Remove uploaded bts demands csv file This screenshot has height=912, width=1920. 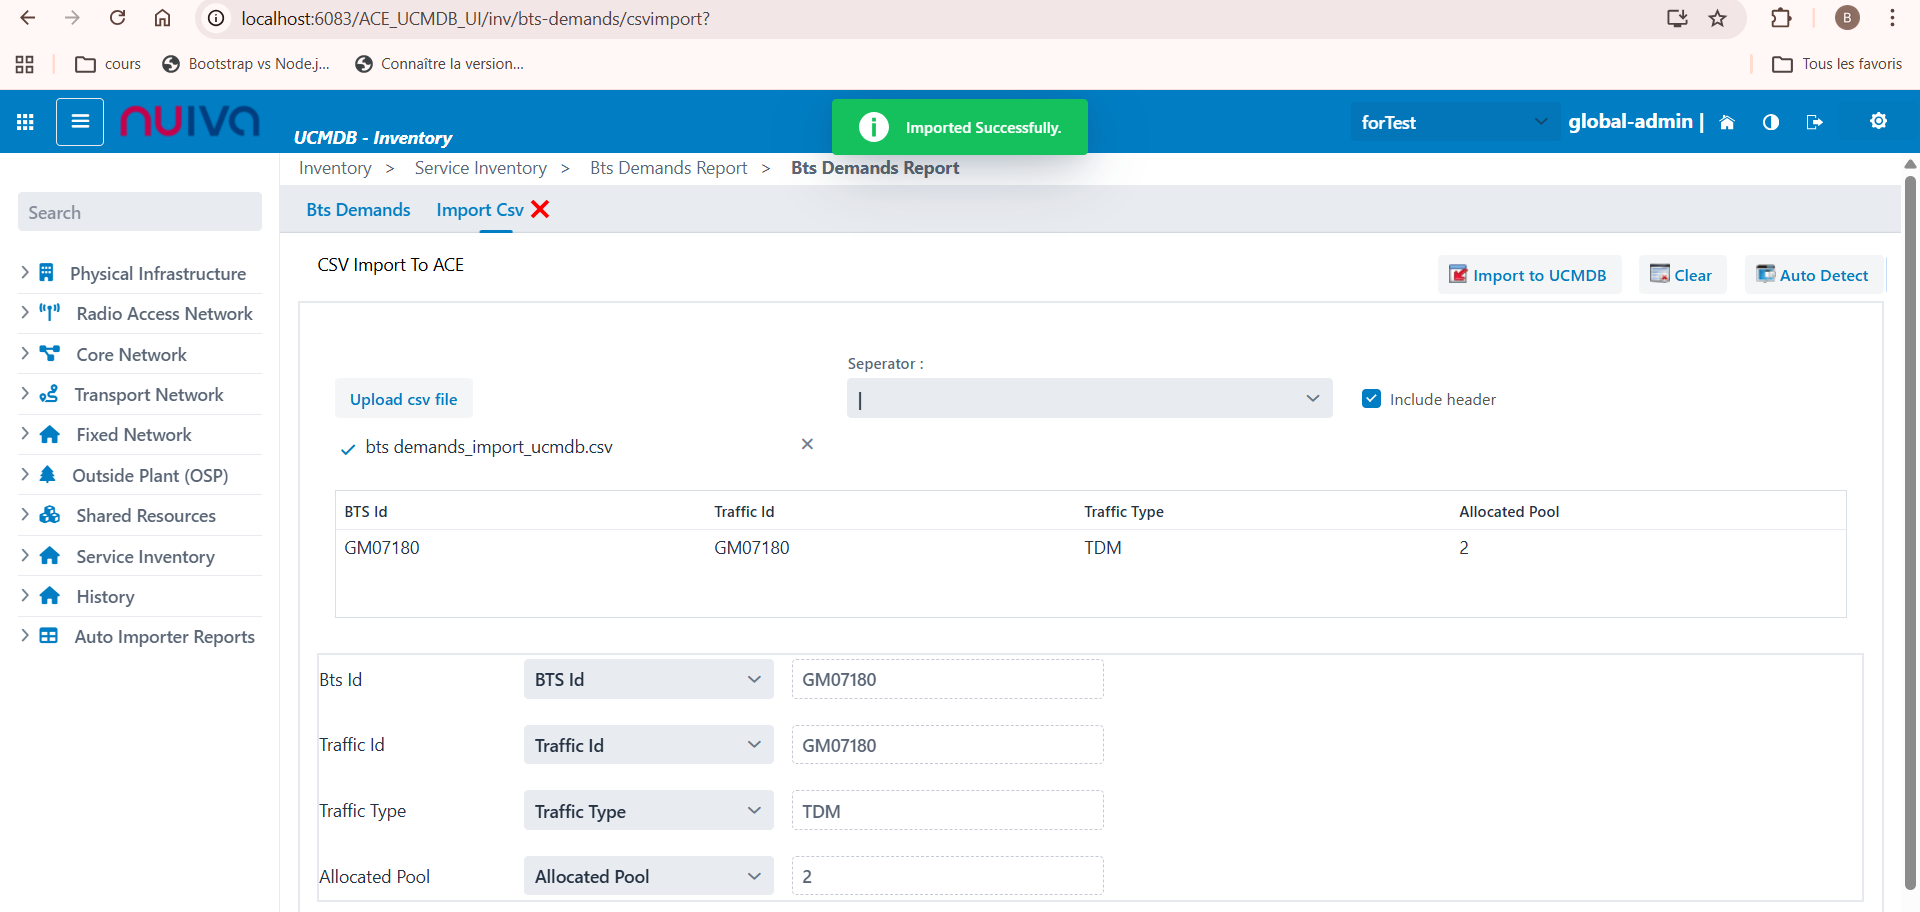[807, 444]
